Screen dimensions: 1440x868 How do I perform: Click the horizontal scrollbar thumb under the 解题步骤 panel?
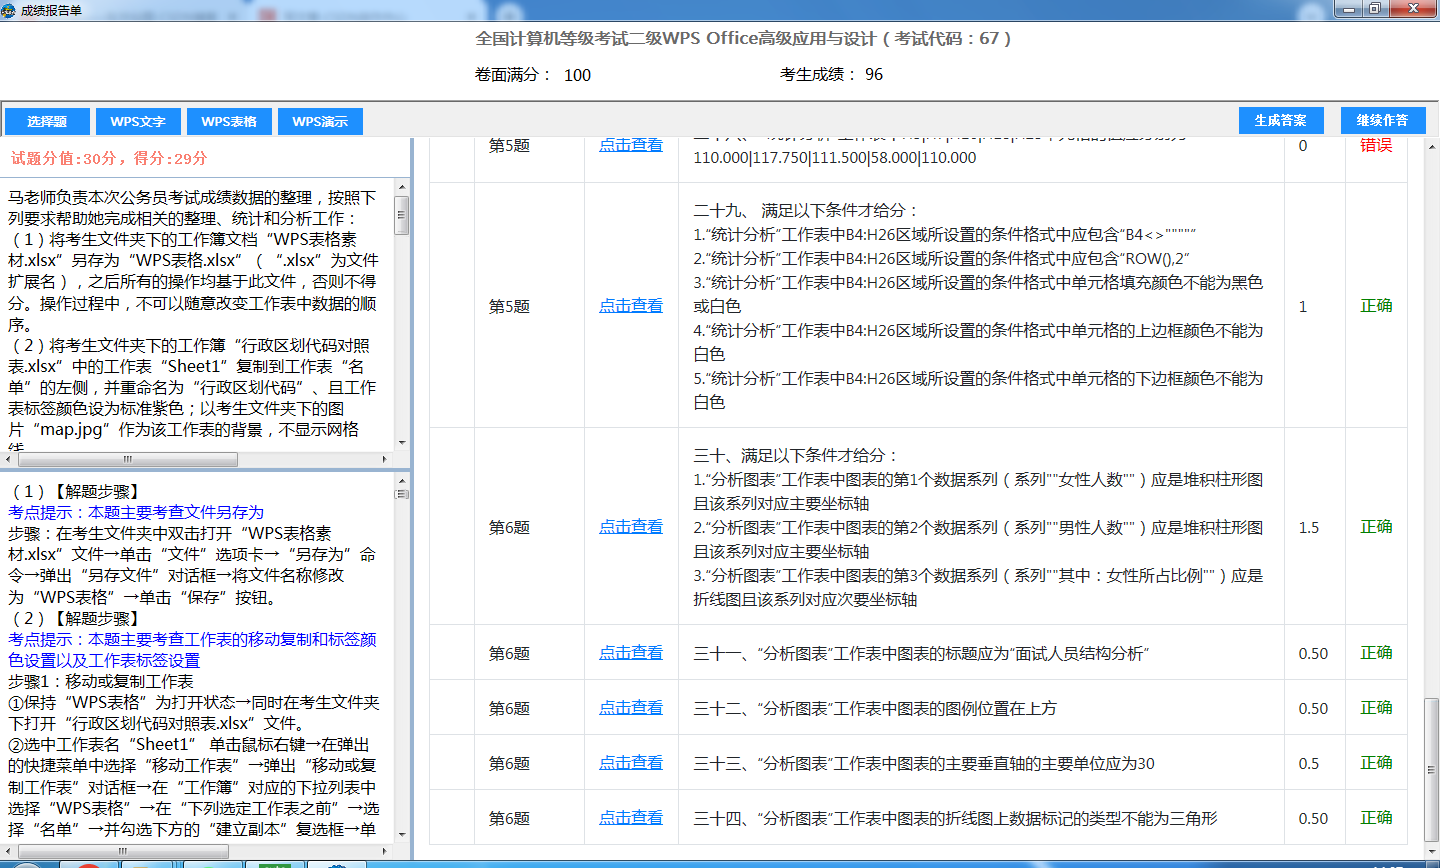point(122,851)
